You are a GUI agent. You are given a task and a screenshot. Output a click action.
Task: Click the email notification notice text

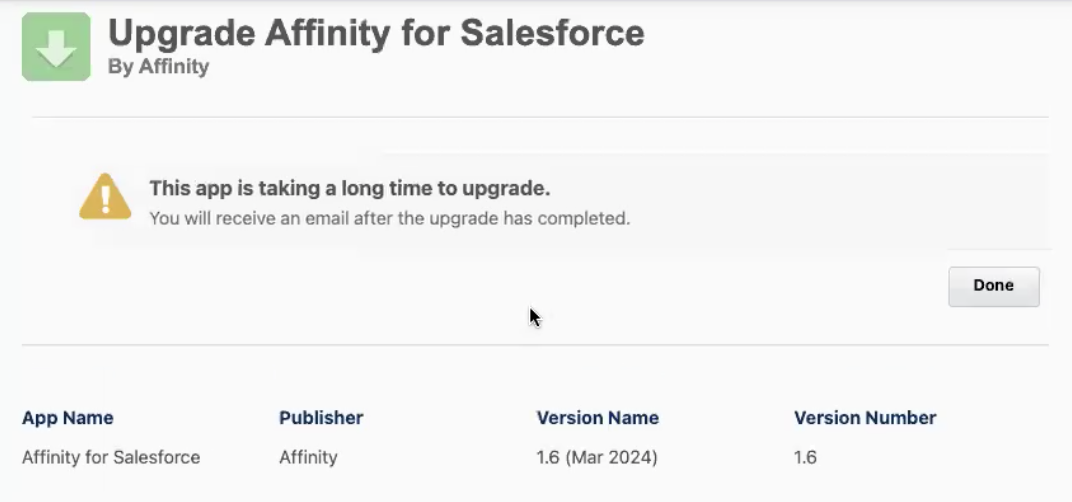tap(389, 217)
